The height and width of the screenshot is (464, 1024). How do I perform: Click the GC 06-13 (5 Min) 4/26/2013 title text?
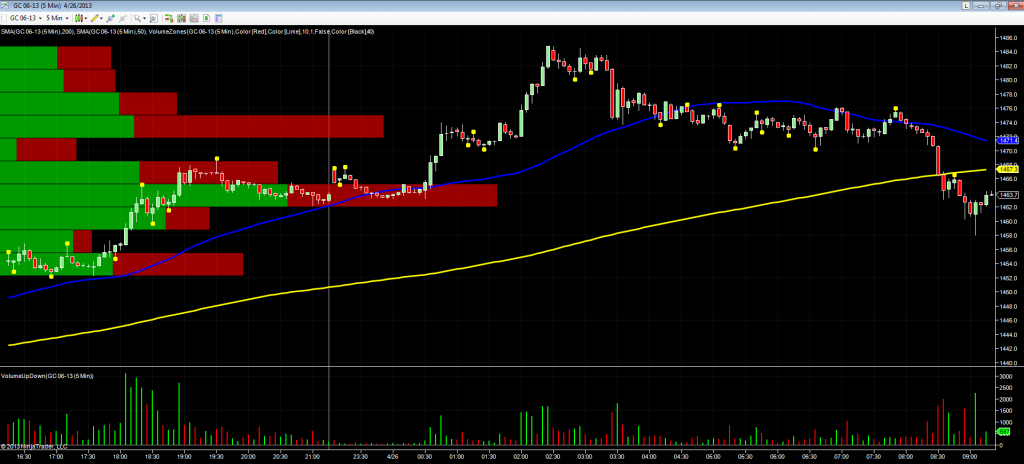52,5
